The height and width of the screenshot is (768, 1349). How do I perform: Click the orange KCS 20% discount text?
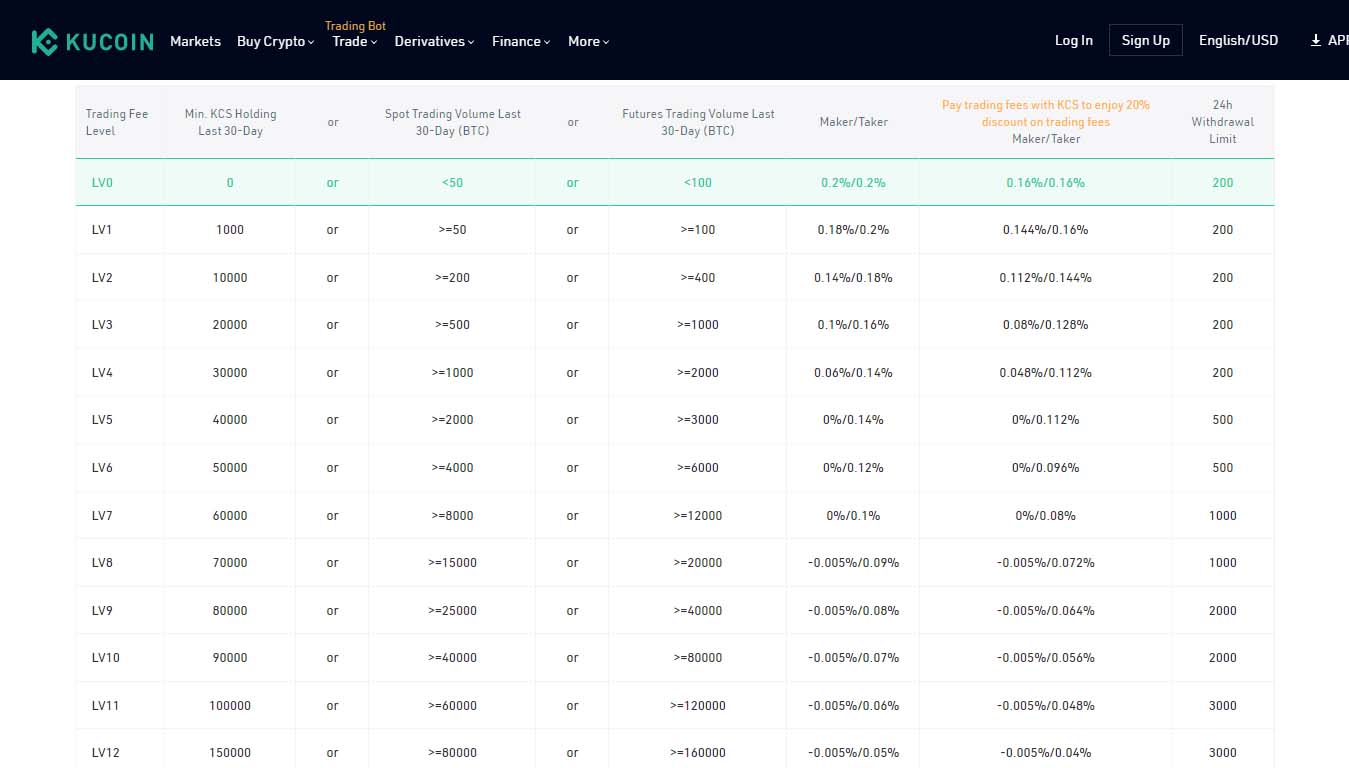pos(1046,113)
